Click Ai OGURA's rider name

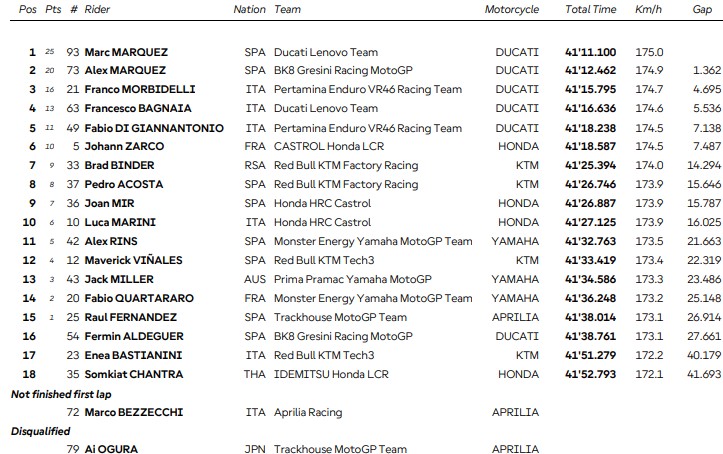[111, 450]
